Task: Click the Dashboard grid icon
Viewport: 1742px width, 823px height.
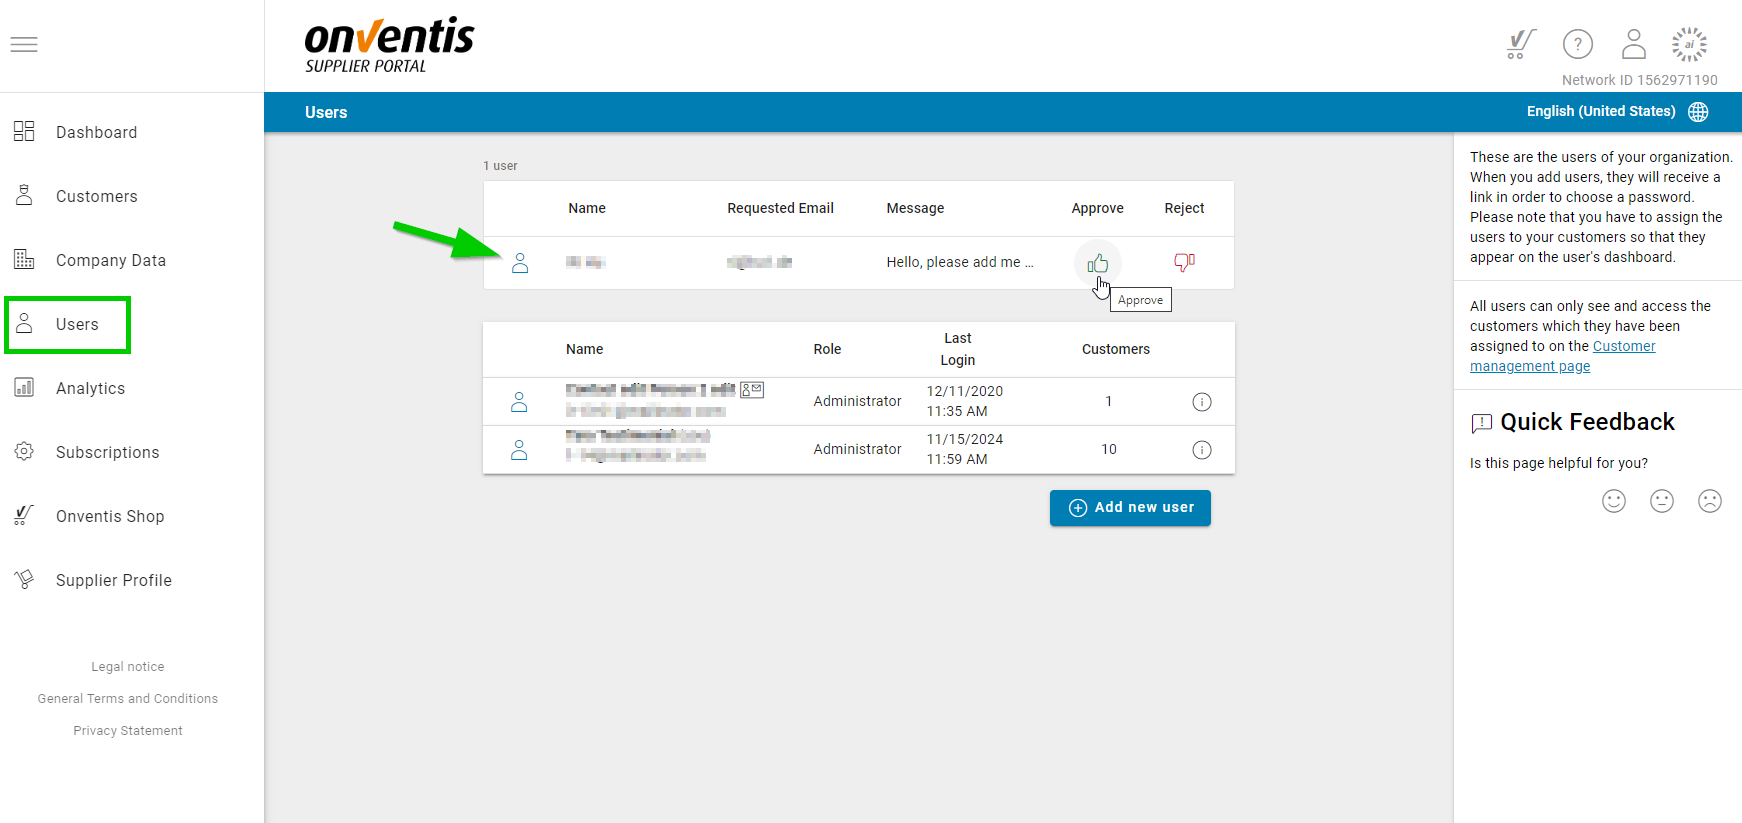Action: [x=24, y=131]
